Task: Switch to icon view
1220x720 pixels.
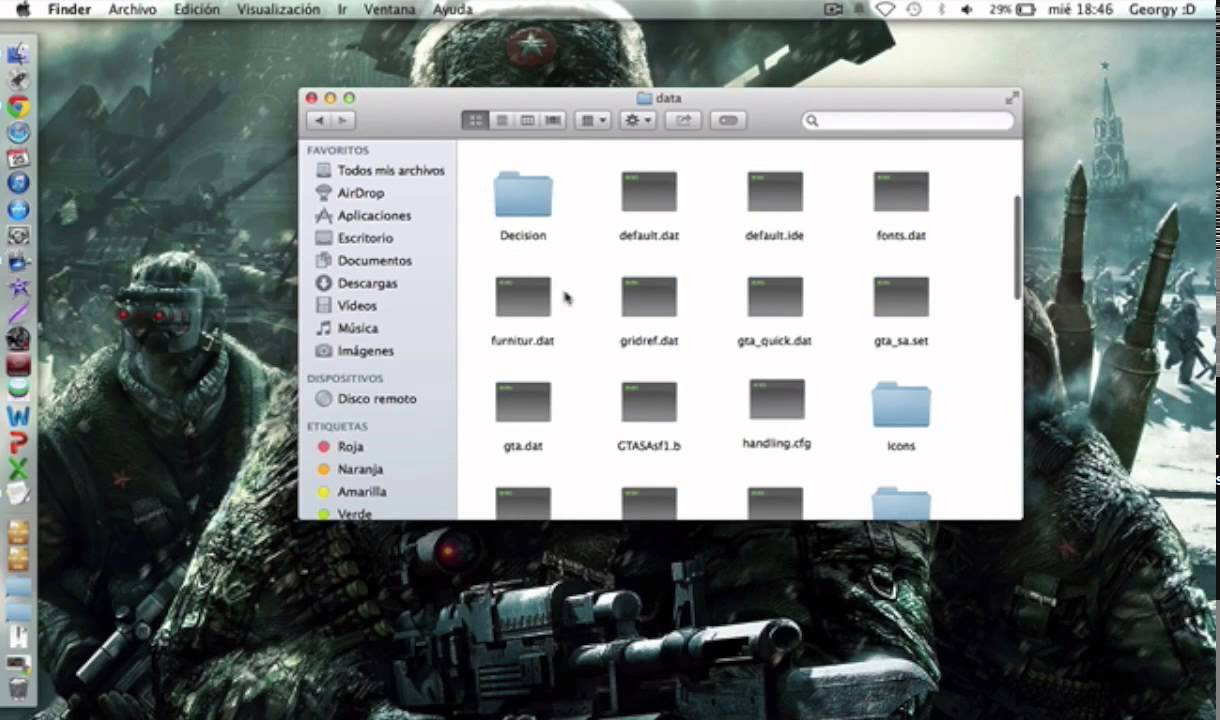Action: [475, 120]
